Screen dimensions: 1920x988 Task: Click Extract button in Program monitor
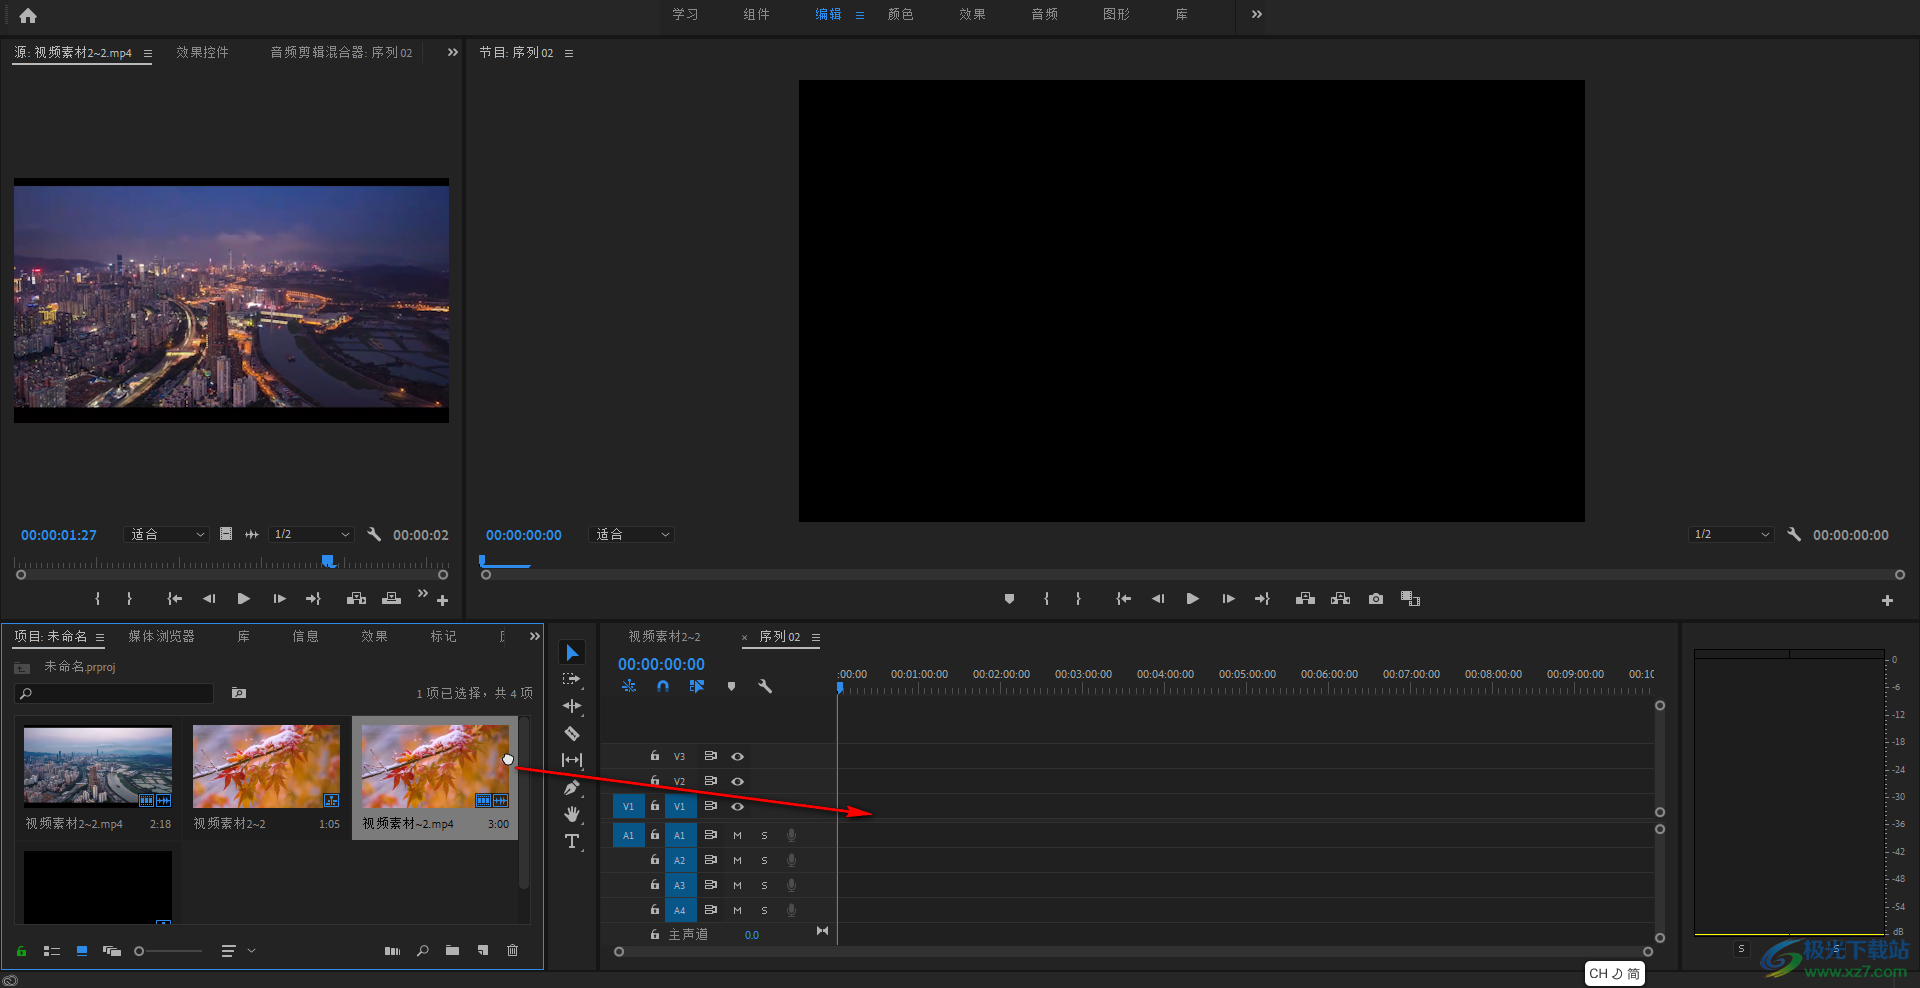[x=1341, y=599]
